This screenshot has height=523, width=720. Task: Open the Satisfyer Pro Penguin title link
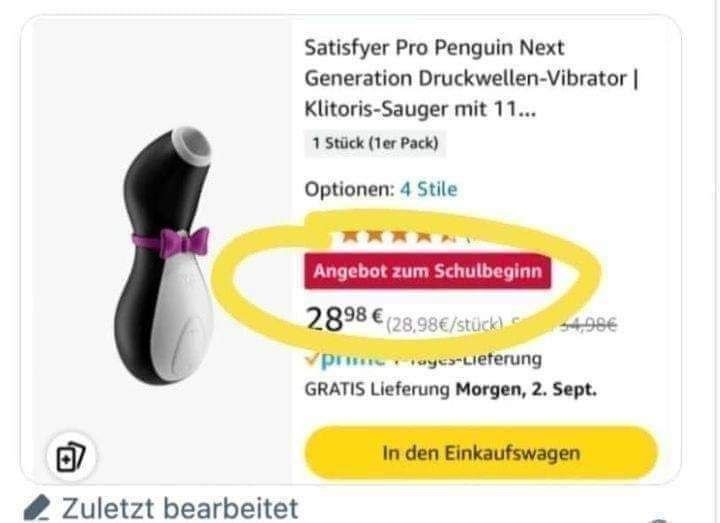(x=472, y=79)
